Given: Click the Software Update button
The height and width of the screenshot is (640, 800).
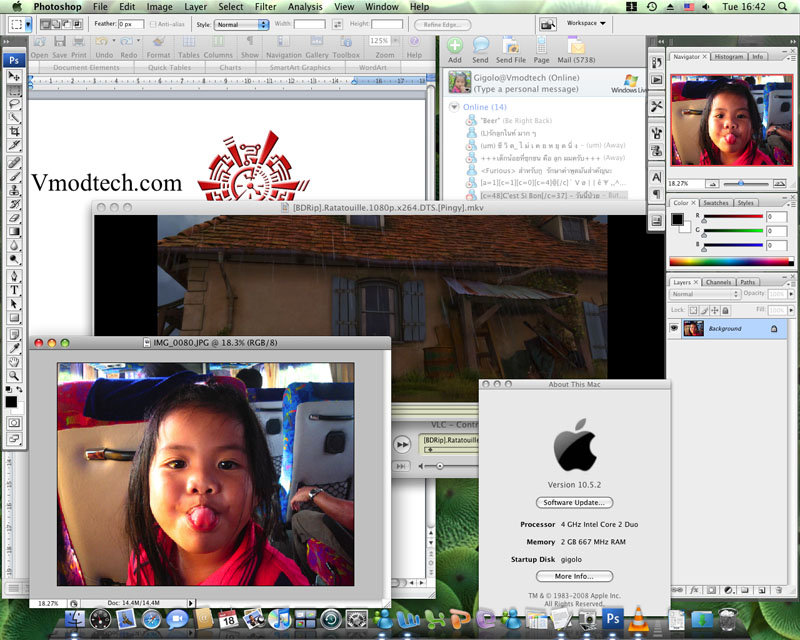Looking at the screenshot, I should click(x=574, y=502).
